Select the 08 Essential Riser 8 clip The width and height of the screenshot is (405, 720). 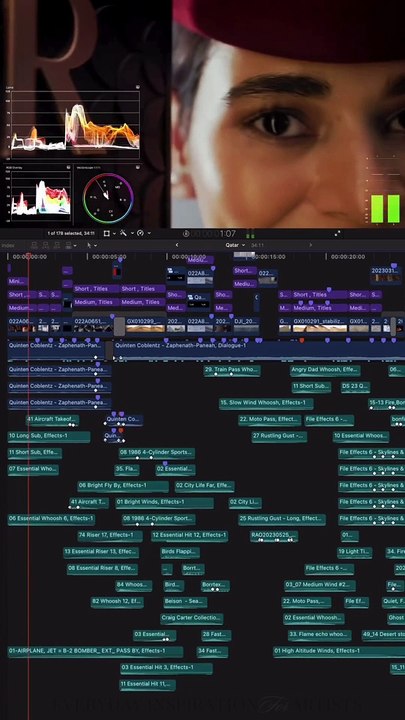click(x=102, y=569)
